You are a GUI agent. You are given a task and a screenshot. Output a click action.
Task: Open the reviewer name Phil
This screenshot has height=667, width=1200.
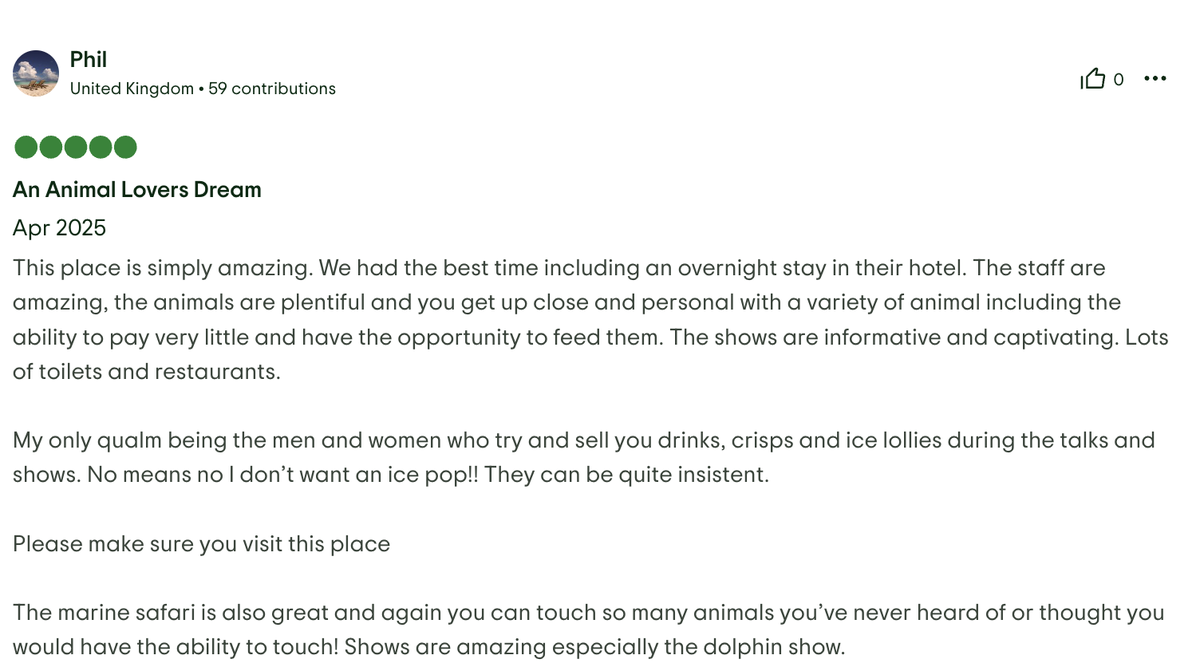click(x=88, y=60)
